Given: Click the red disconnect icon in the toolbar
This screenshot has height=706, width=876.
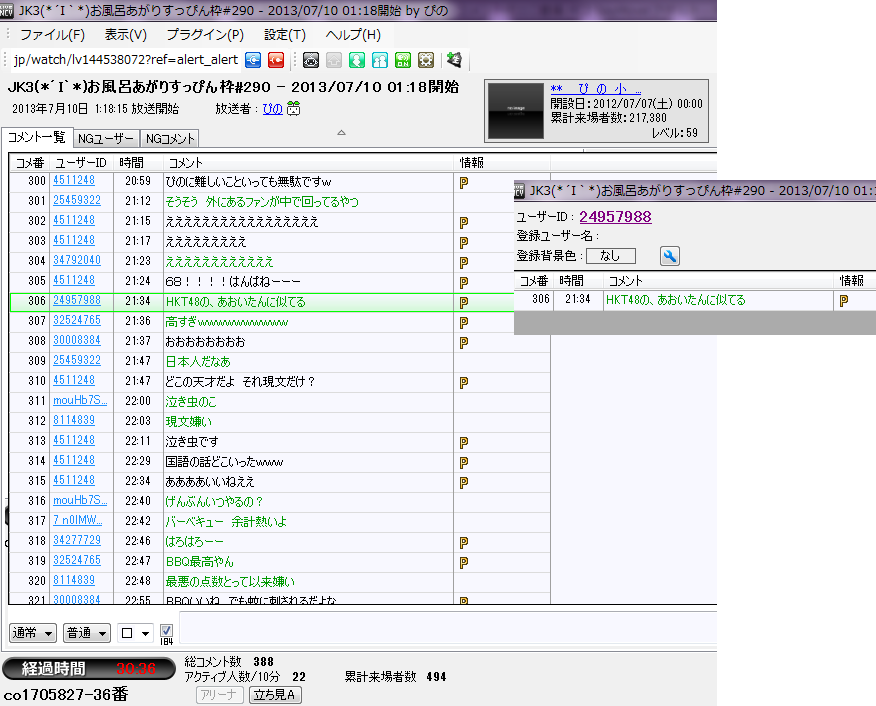Looking at the screenshot, I should click(276, 60).
